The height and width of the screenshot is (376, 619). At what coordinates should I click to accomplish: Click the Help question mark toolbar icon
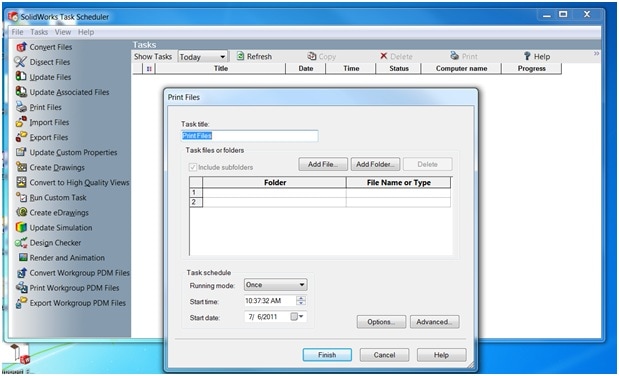tap(527, 56)
